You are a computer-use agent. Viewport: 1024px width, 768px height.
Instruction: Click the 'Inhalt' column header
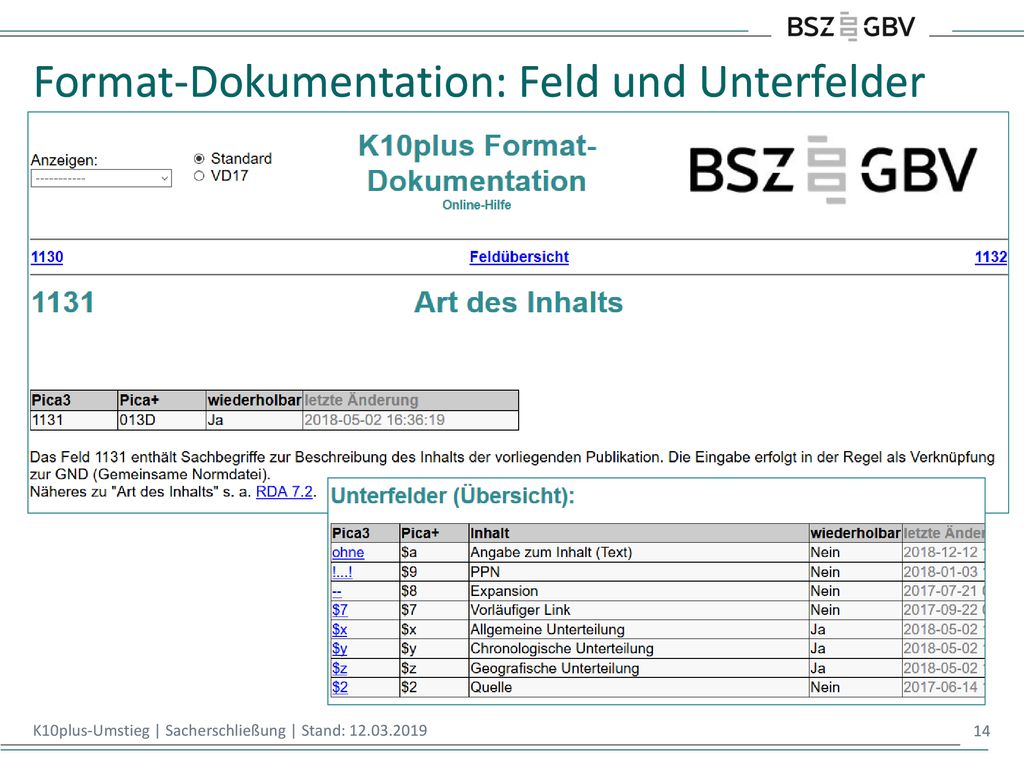click(638, 533)
